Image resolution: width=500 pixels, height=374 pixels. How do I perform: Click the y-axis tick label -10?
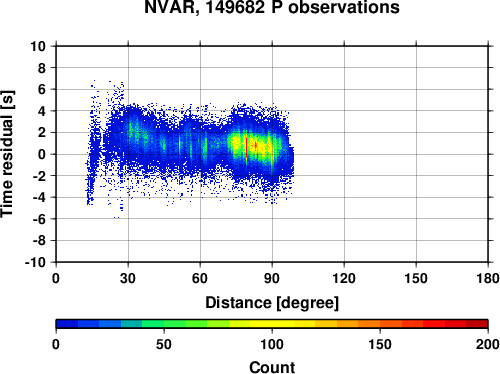coord(35,262)
